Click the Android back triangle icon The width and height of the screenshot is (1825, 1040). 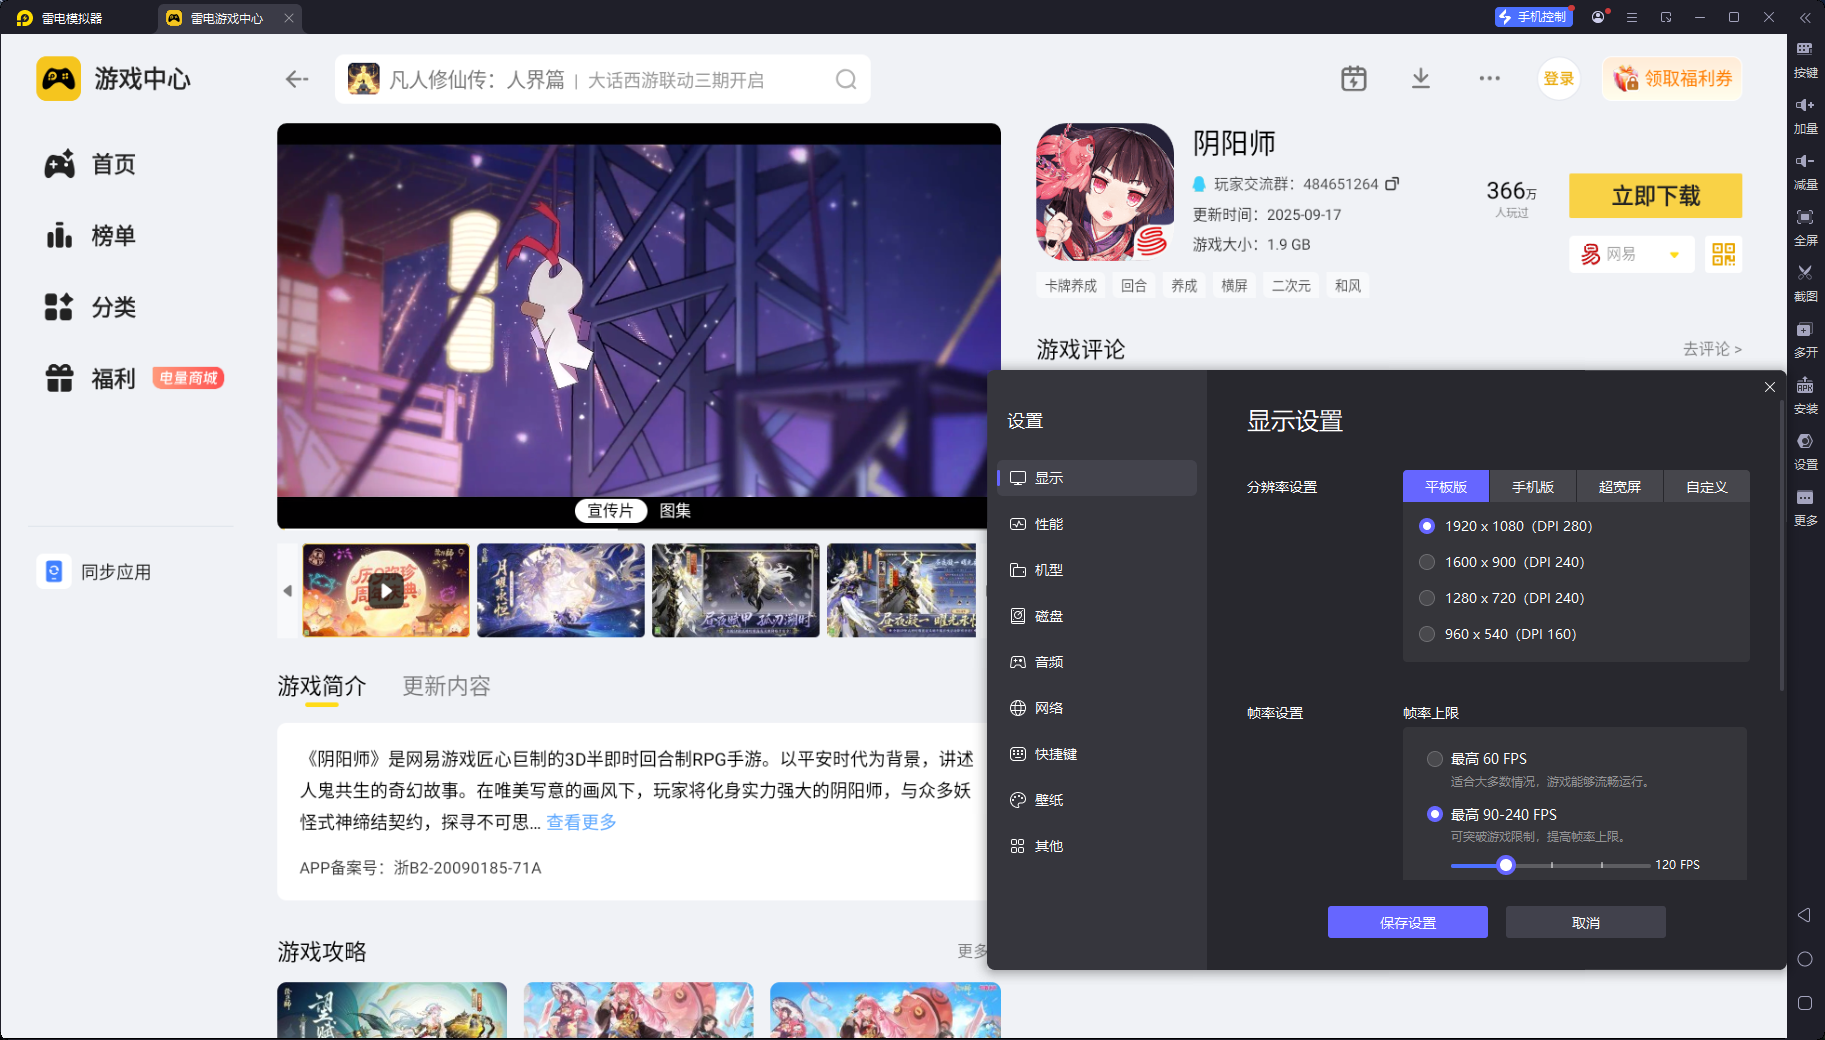[1805, 915]
